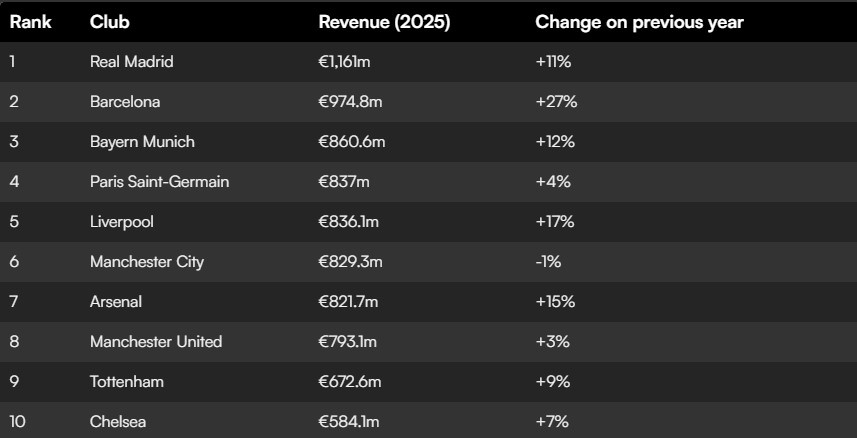This screenshot has height=438, width=857.
Task: Click the -1% change value
Action: tap(548, 262)
